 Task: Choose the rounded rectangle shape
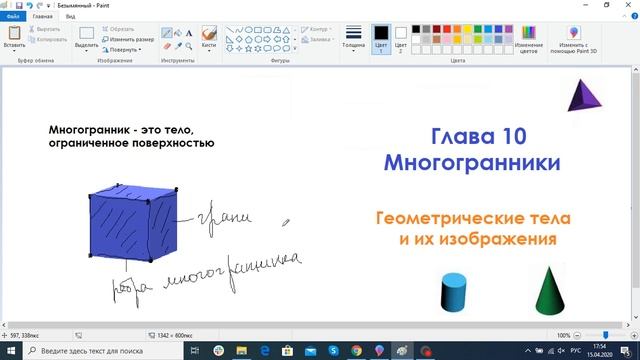[x=267, y=30]
